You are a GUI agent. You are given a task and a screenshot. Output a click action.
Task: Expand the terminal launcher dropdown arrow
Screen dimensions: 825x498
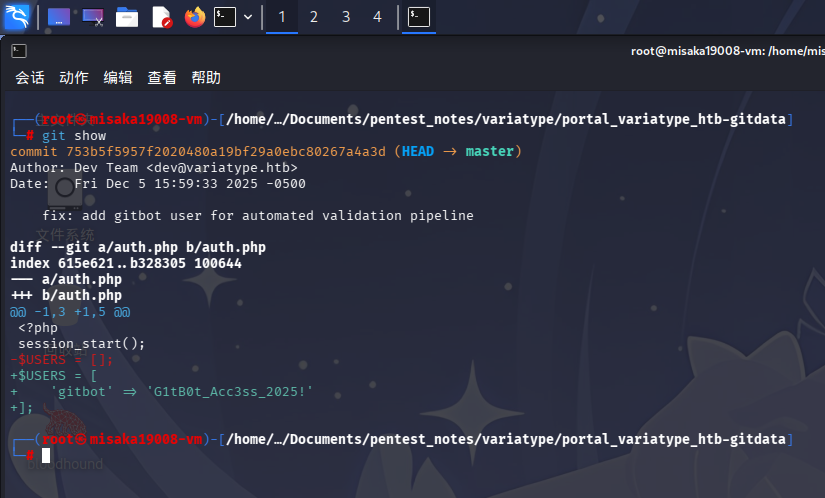pyautogui.click(x=248, y=17)
